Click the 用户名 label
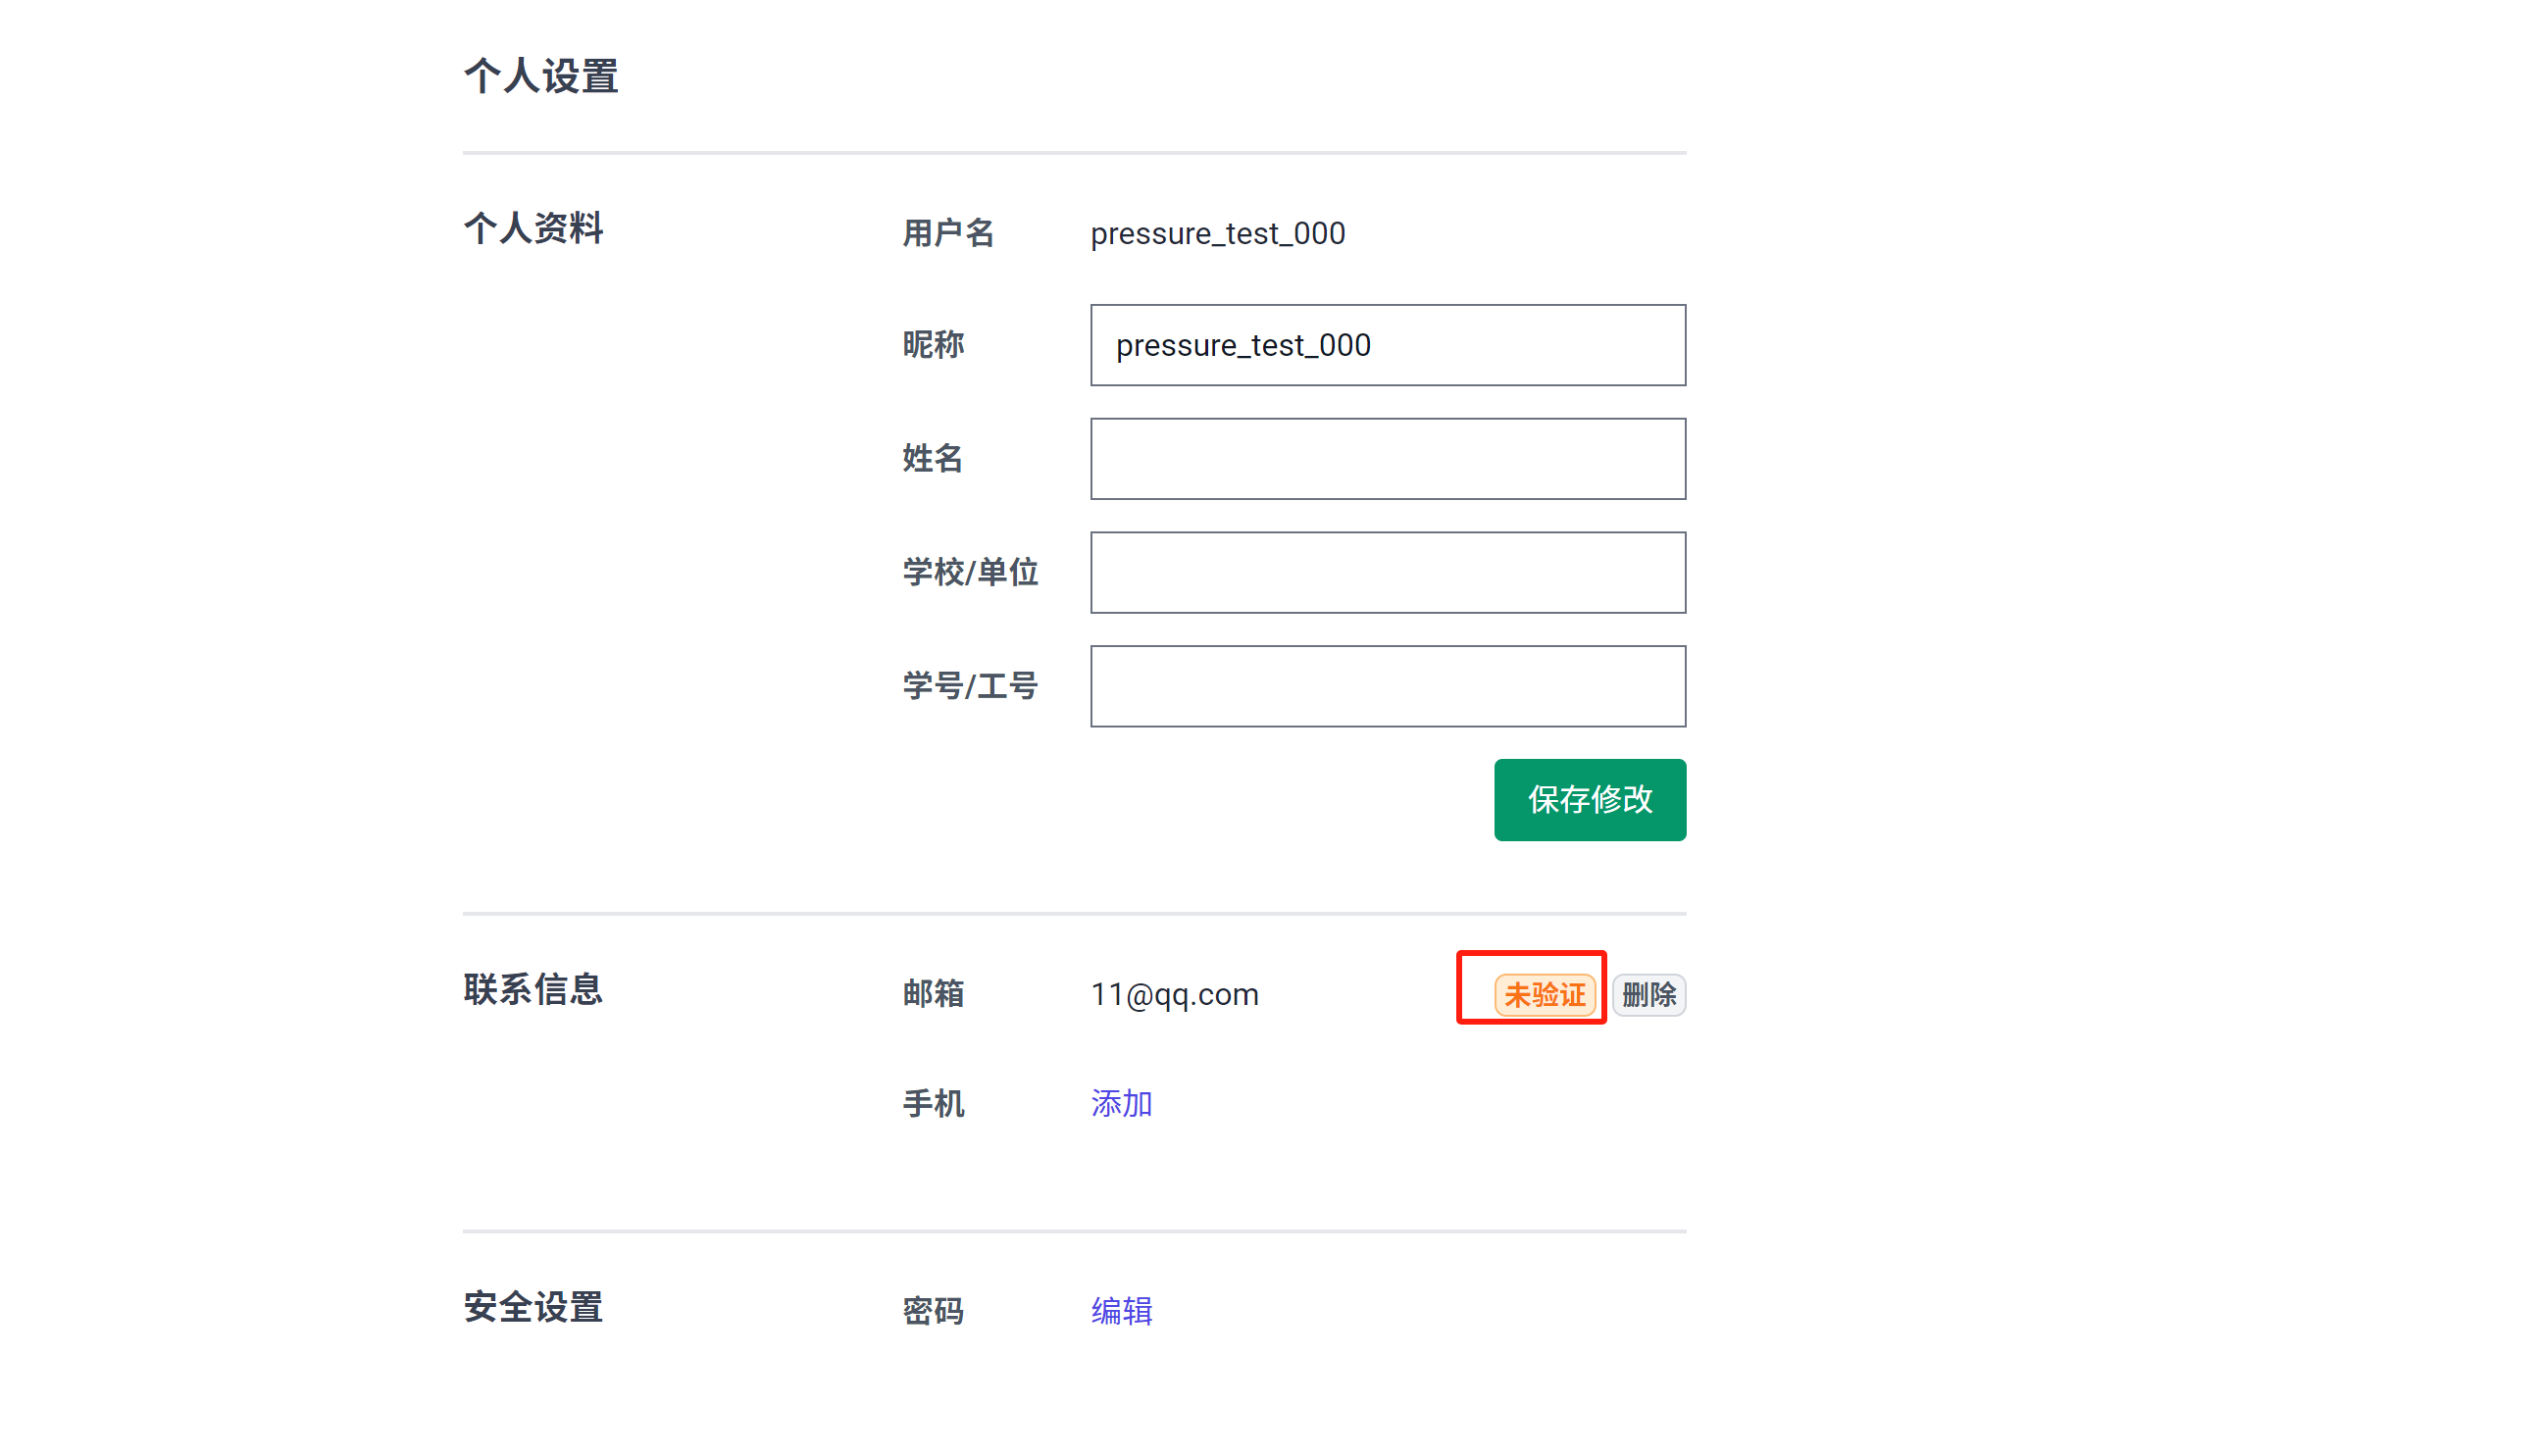 click(948, 233)
